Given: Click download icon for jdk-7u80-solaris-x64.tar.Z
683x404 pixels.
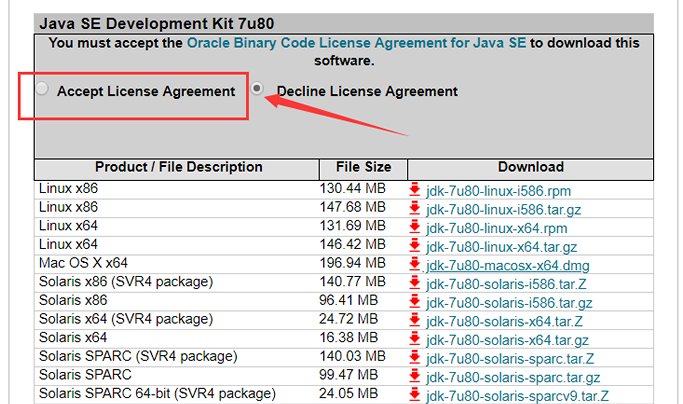Looking at the screenshot, I should (x=415, y=321).
